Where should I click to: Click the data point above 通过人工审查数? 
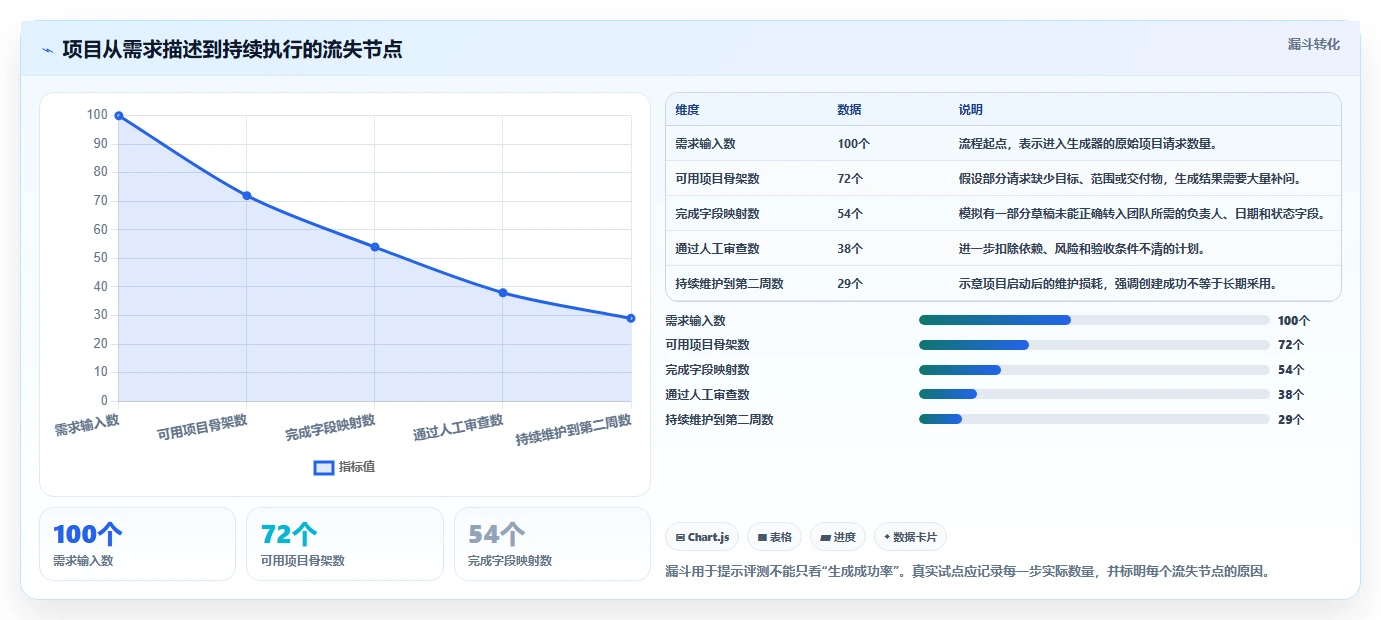(x=503, y=293)
